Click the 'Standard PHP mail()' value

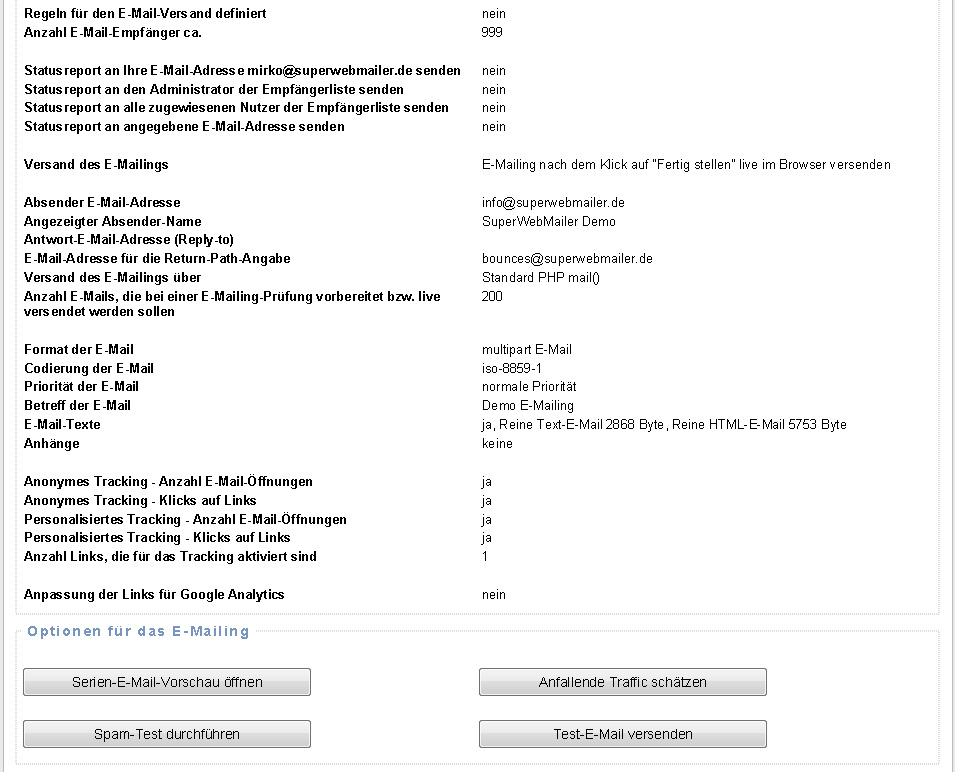coord(541,278)
